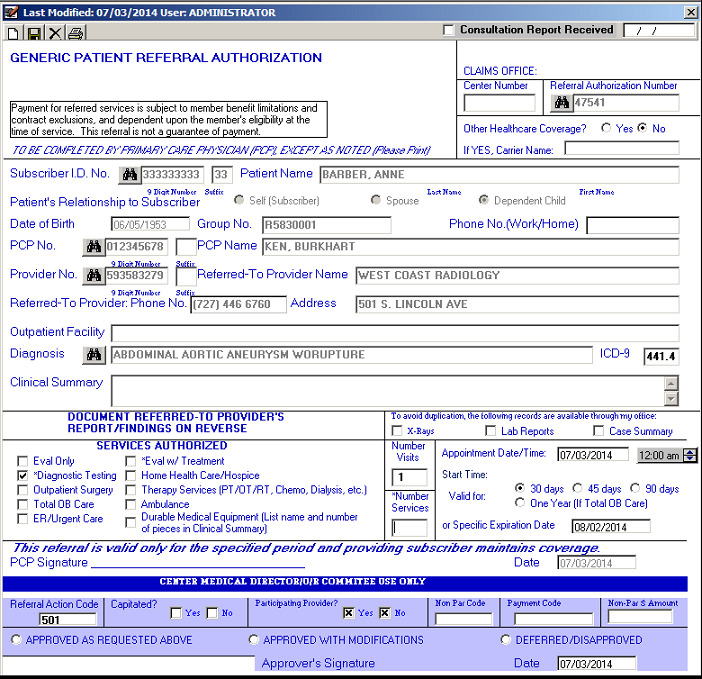Open Provider No. binoculars lookup

coord(94,275)
